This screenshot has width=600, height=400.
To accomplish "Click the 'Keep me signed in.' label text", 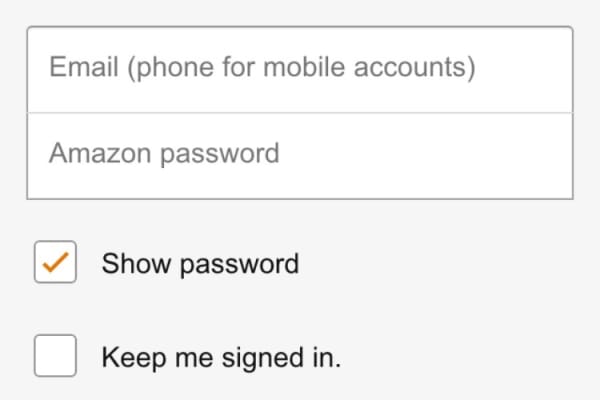I will coord(221,358).
